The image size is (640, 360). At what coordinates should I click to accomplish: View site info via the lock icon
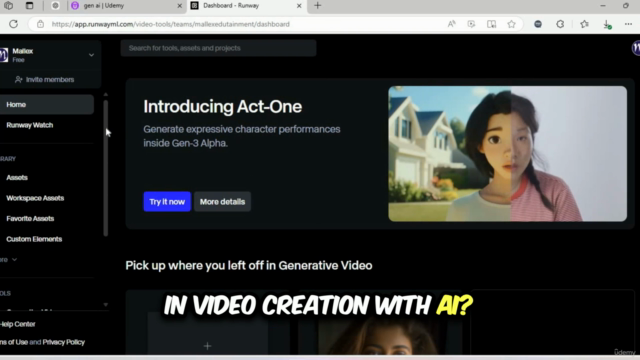(x=40, y=24)
